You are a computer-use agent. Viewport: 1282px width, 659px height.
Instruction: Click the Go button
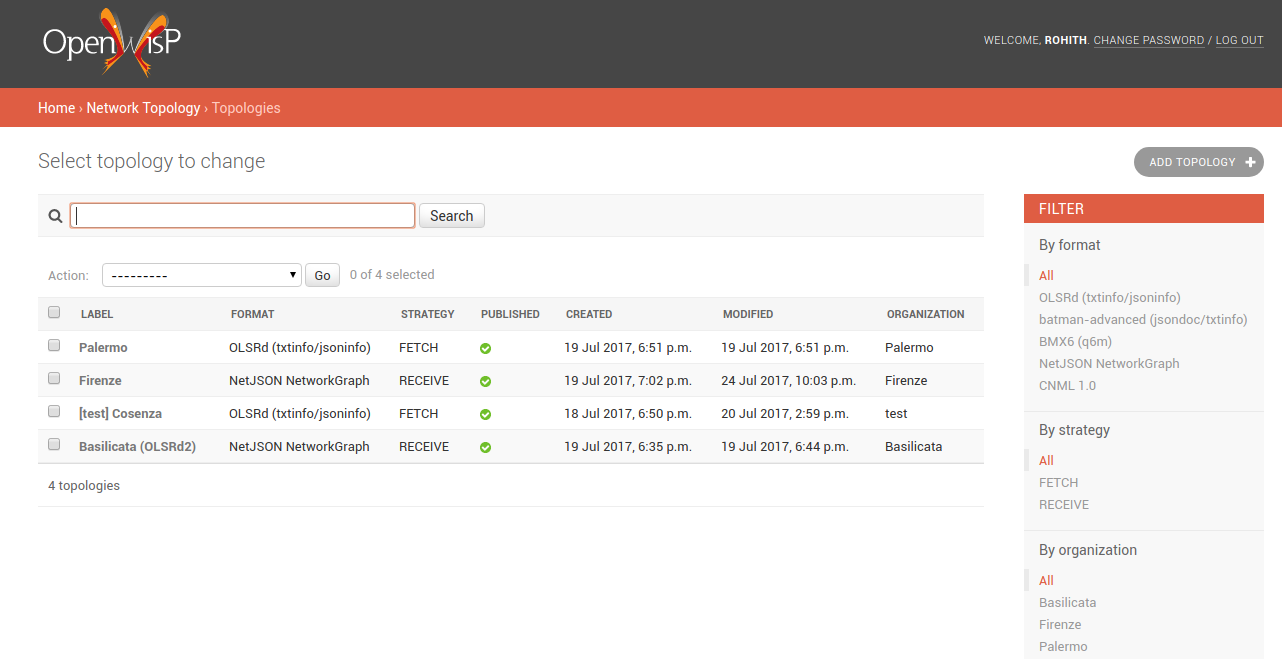[x=322, y=275]
